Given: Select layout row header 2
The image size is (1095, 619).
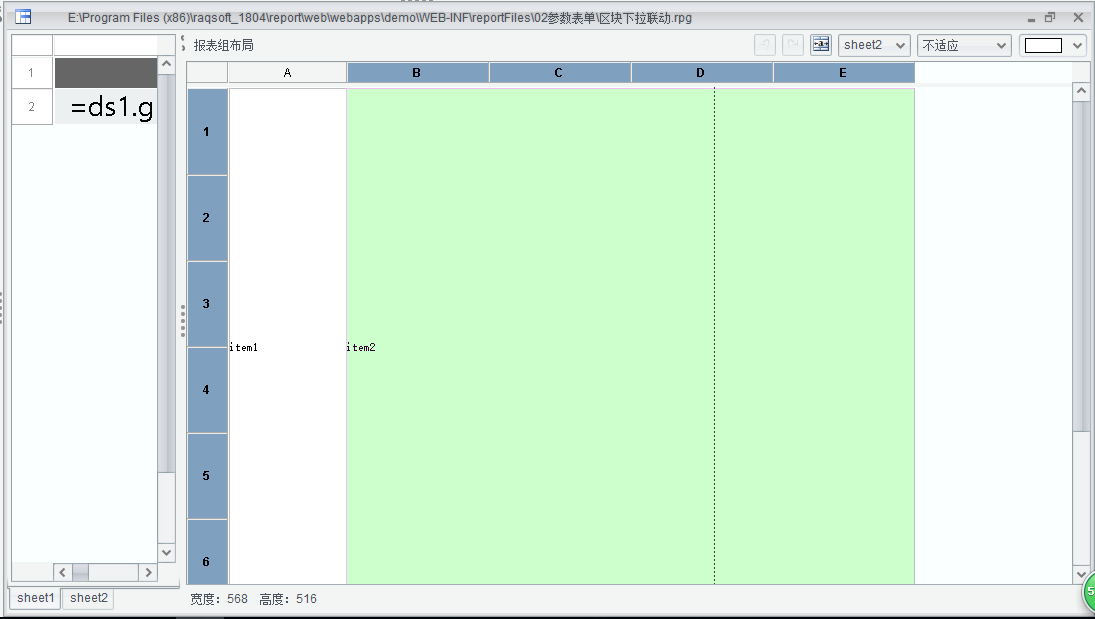Looking at the screenshot, I should tap(207, 218).
